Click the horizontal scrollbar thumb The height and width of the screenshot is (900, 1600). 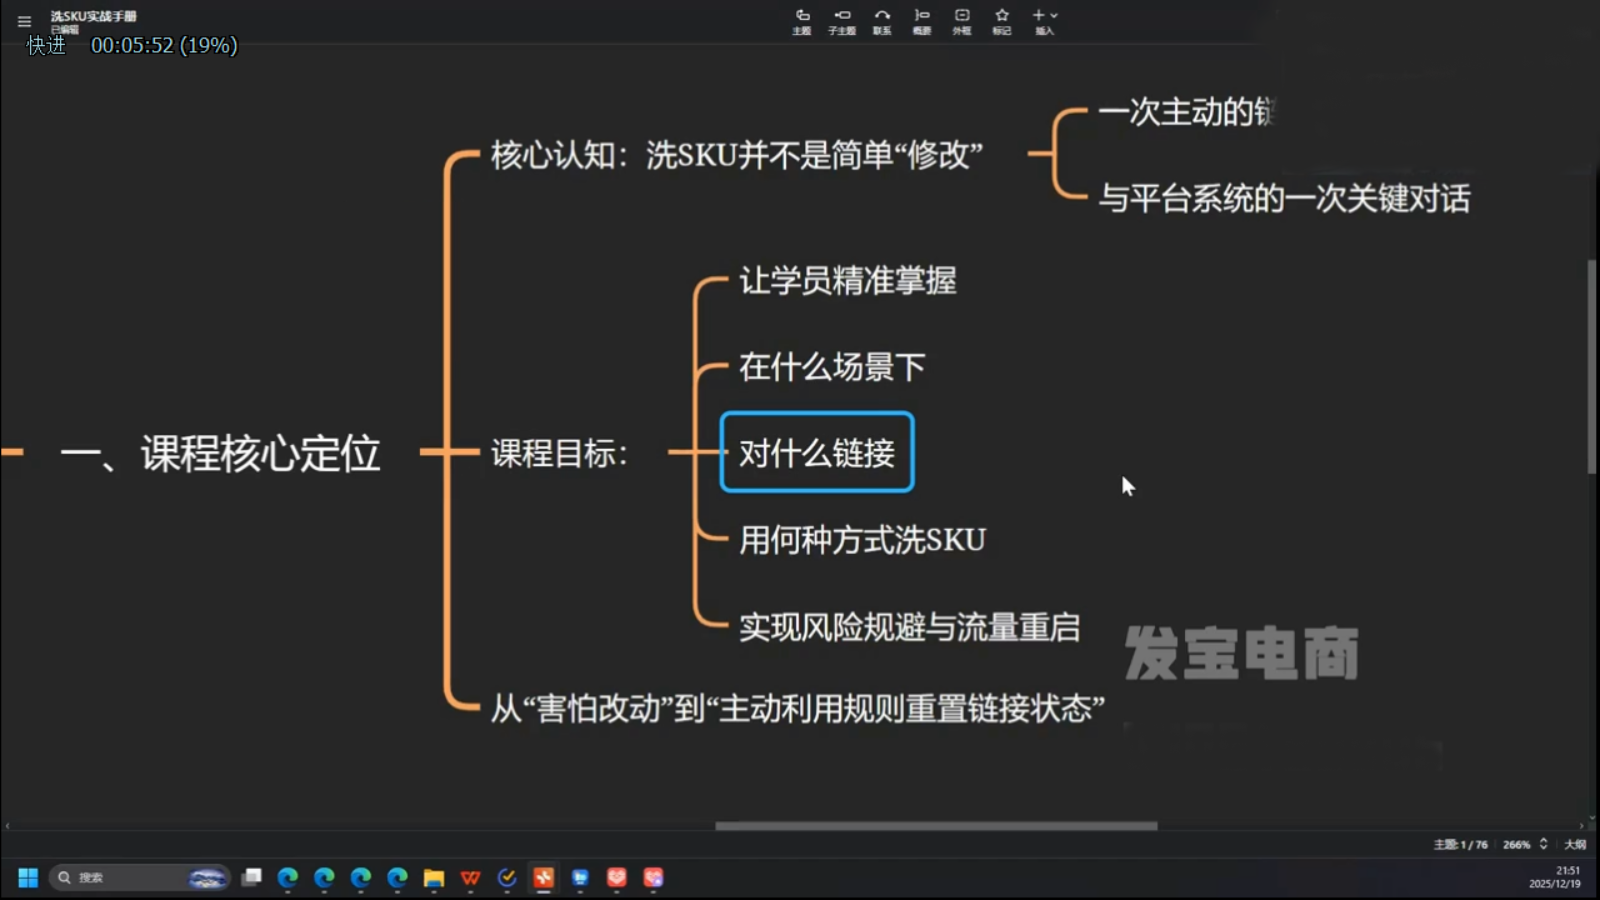pyautogui.click(x=936, y=826)
